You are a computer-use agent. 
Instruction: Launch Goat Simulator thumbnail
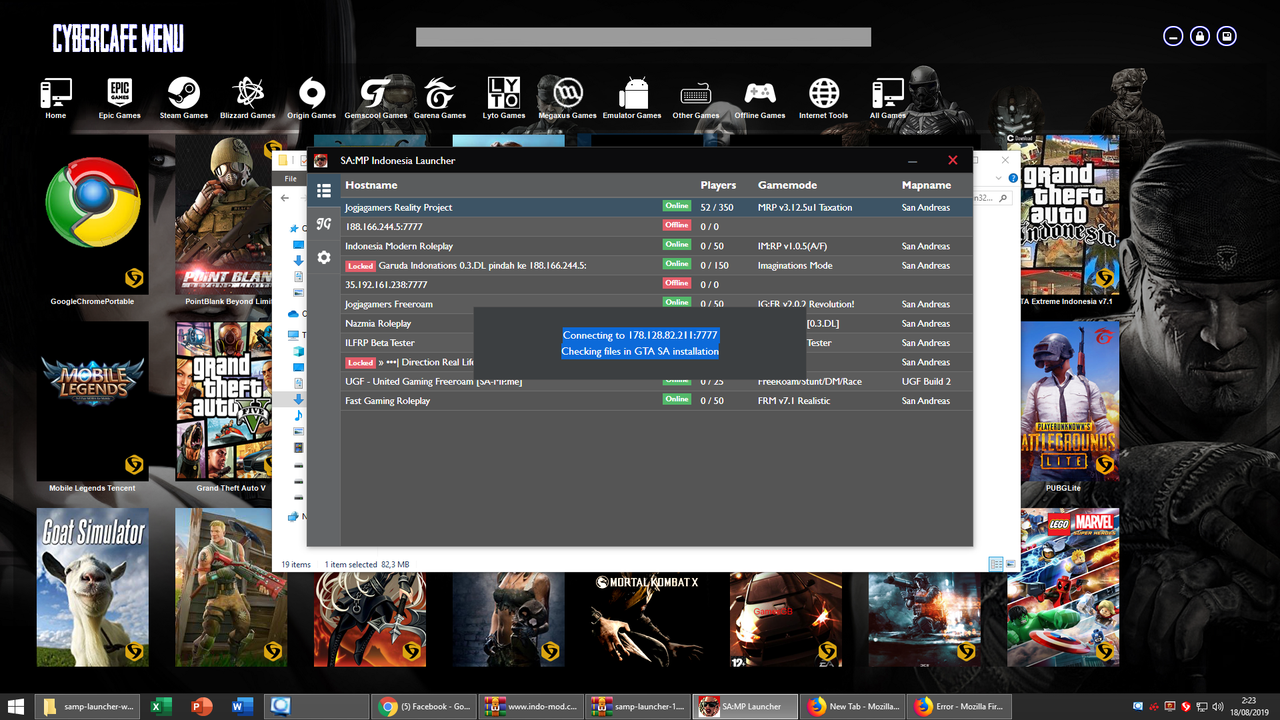pyautogui.click(x=92, y=587)
